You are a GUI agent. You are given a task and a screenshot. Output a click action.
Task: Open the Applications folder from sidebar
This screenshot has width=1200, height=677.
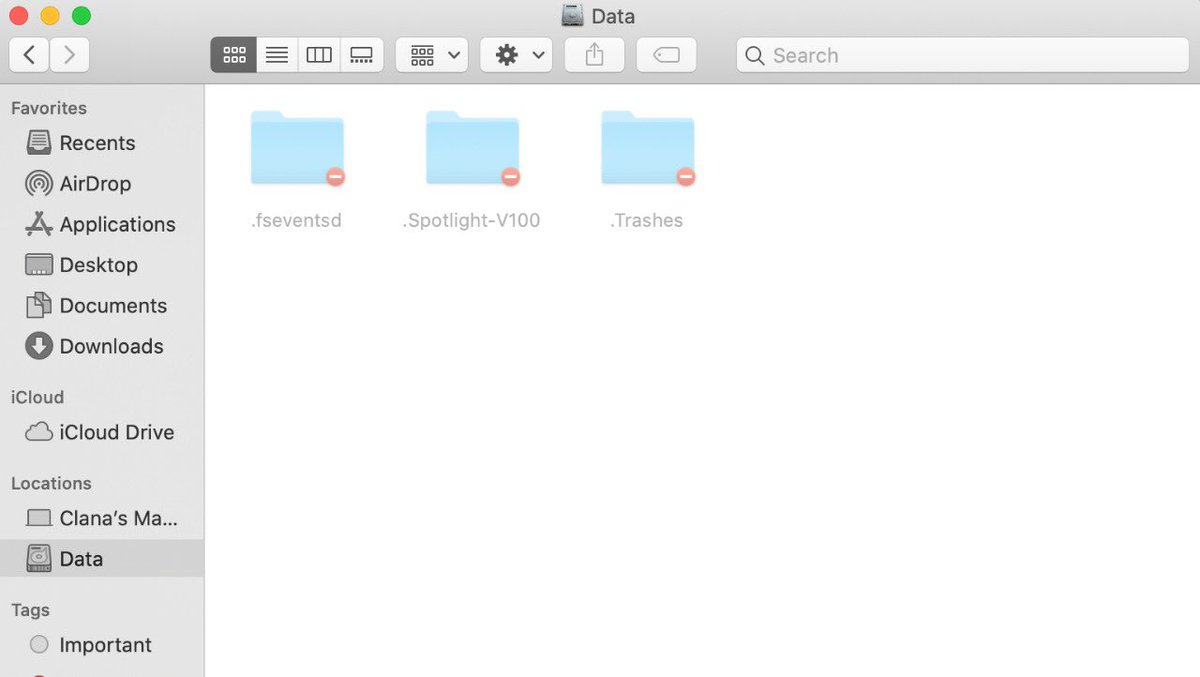pyautogui.click(x=119, y=224)
